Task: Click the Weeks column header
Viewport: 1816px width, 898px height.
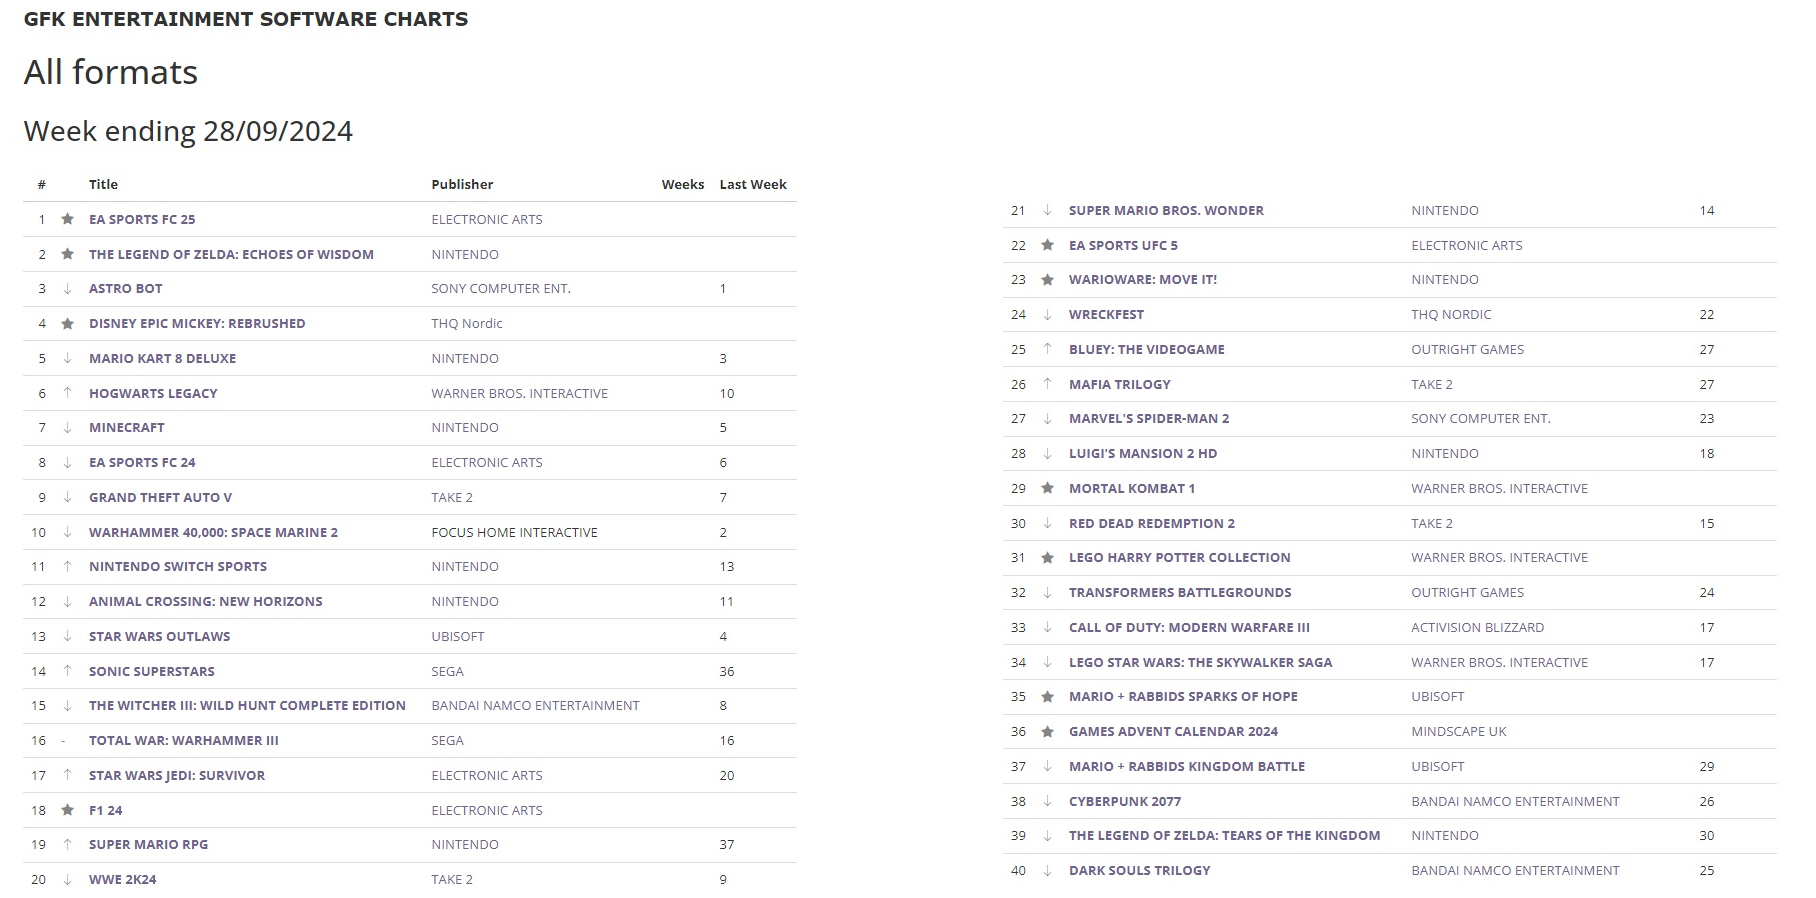Action: point(683,184)
